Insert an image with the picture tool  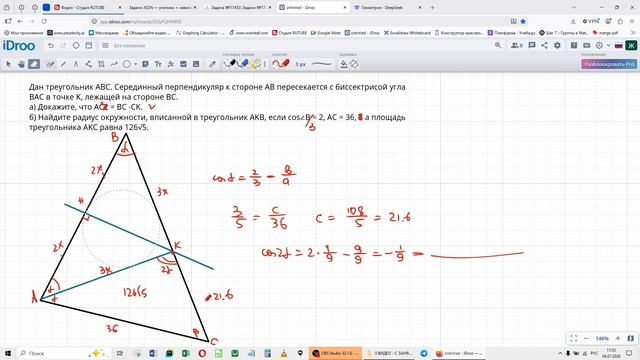click(183, 64)
